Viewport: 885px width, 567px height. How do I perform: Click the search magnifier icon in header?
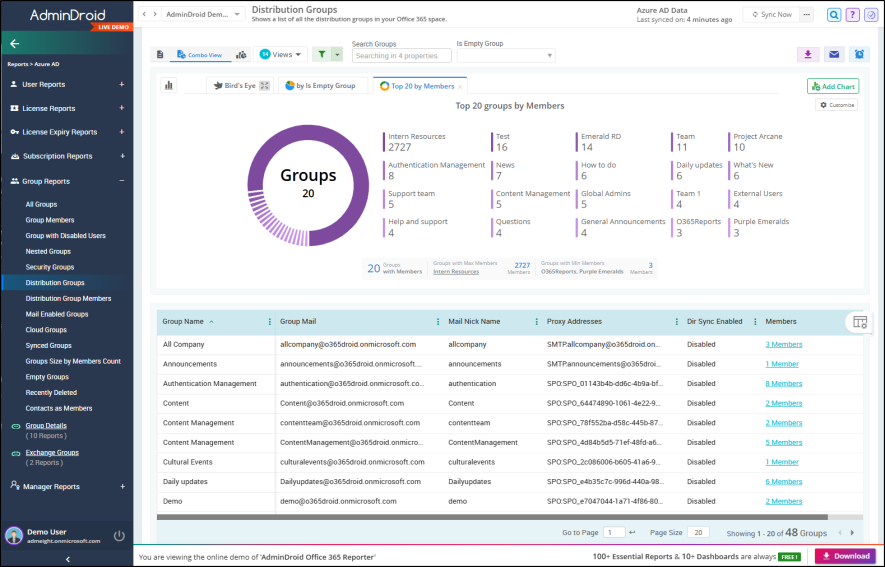coord(834,15)
